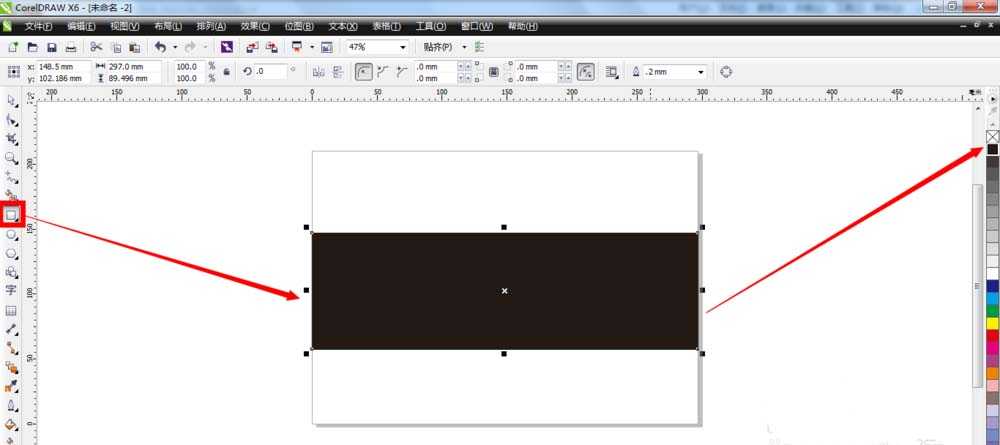This screenshot has width=1000, height=445.
Task: Expand the 贴齐(P) snap dropdown
Action: pos(464,47)
